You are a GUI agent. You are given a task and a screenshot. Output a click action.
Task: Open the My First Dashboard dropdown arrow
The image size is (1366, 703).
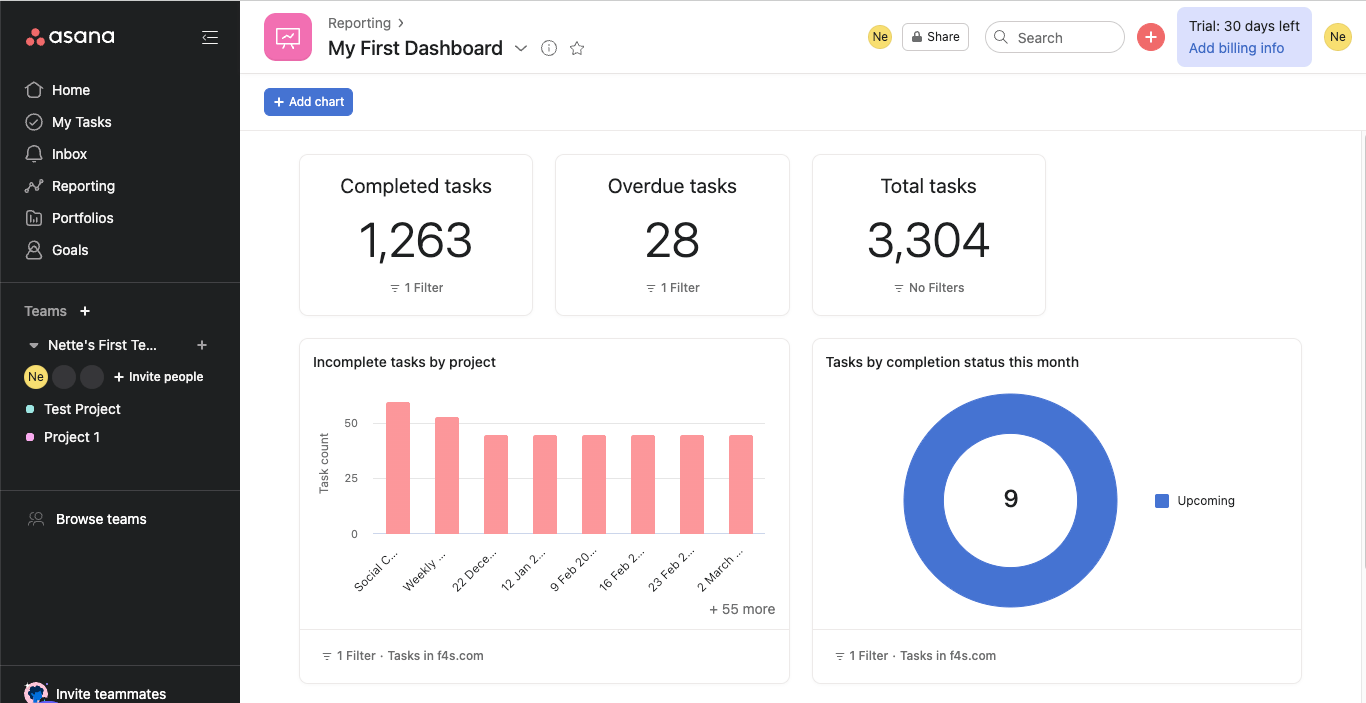[521, 48]
